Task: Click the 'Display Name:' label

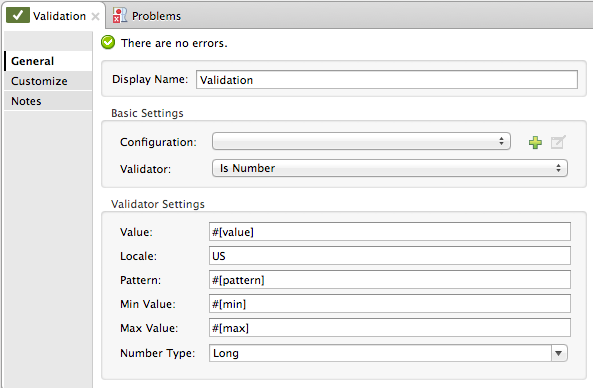Action: [150, 79]
